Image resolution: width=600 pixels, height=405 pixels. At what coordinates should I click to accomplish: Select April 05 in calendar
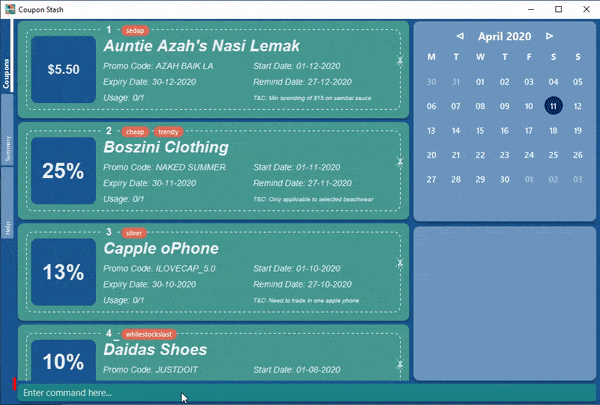(578, 82)
